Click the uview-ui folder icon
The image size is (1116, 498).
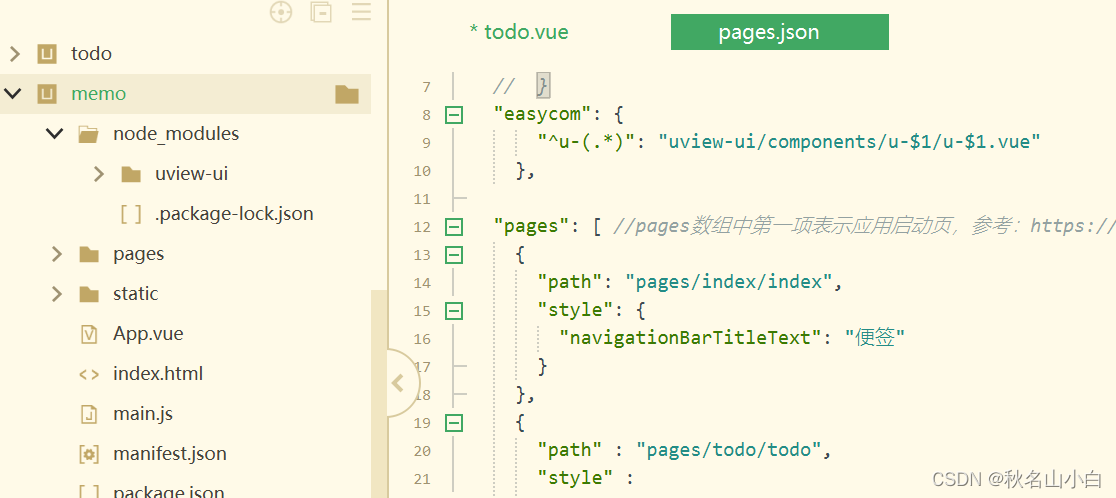[x=130, y=174]
